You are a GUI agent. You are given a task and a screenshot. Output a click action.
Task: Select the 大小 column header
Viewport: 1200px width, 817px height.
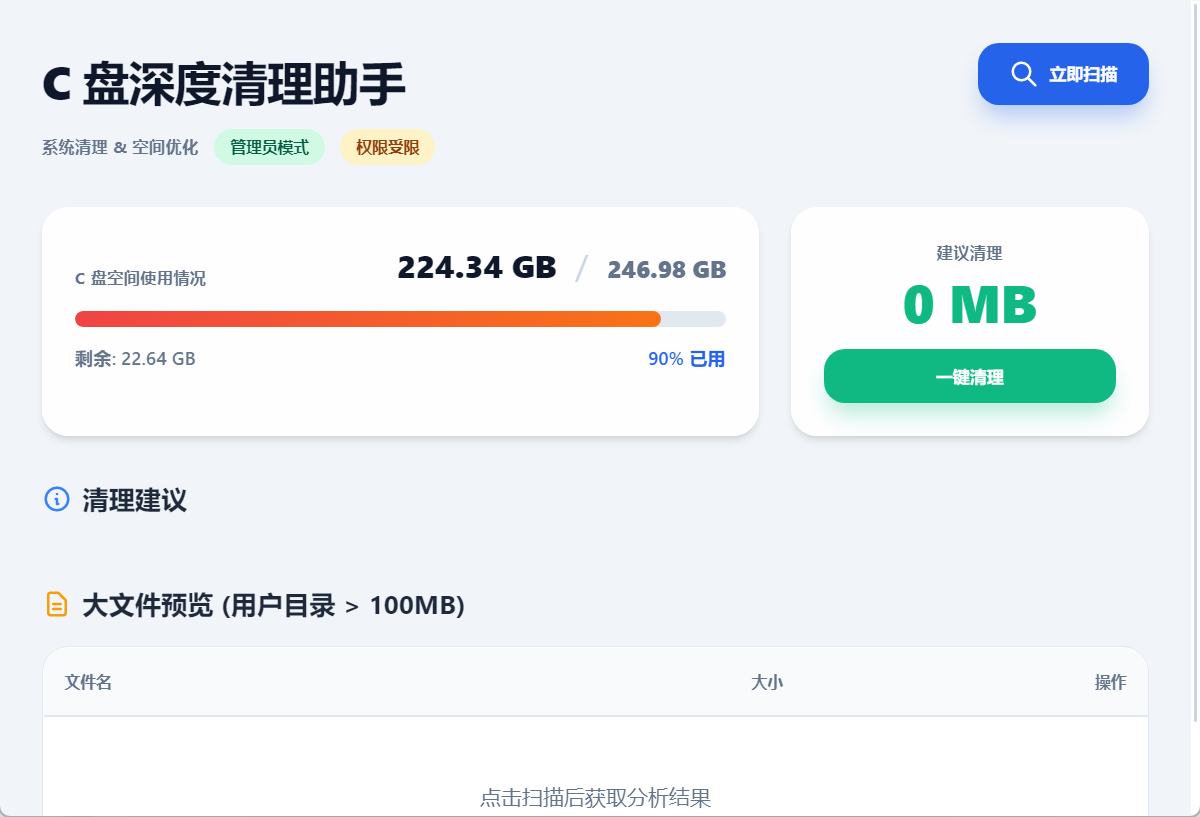pos(767,682)
